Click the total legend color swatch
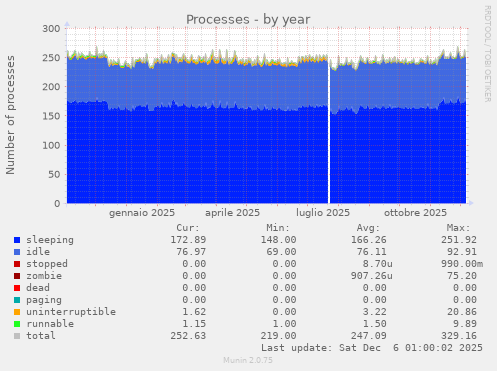The width and height of the screenshot is (497, 371). (17, 336)
